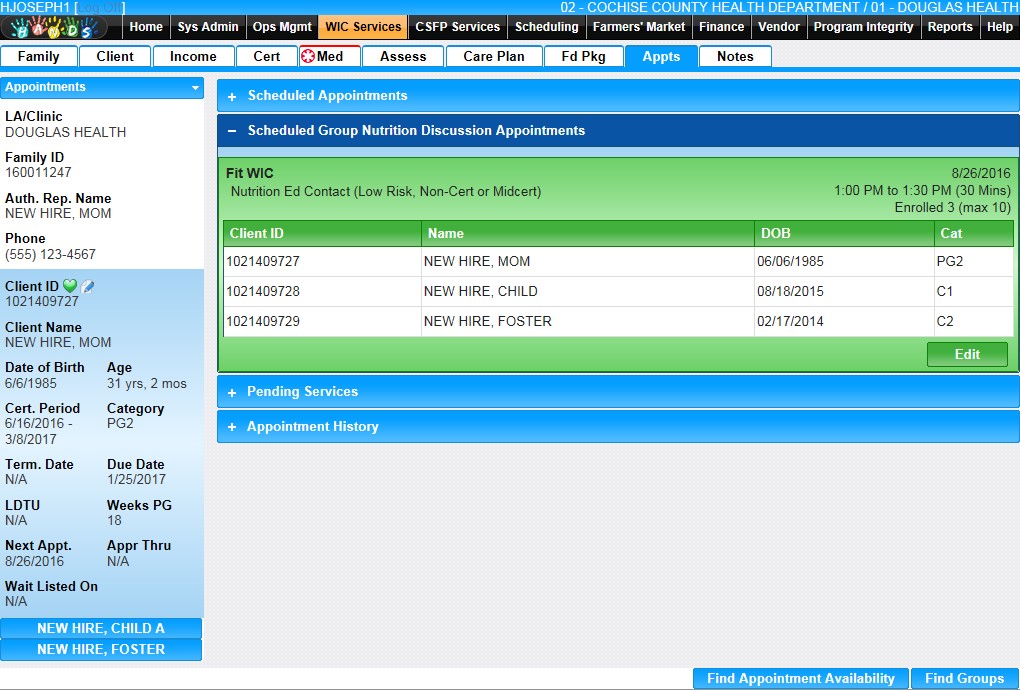
Task: Select family member NEW HIRE, CHILD A
Action: (x=101, y=628)
